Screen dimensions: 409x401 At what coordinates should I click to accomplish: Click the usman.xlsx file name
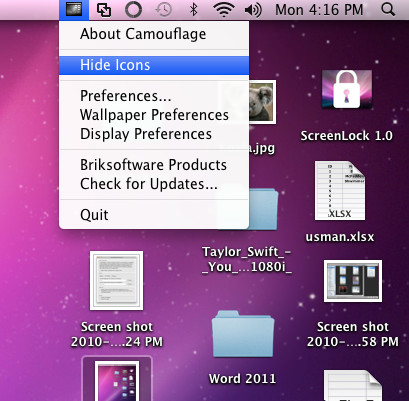[340, 237]
